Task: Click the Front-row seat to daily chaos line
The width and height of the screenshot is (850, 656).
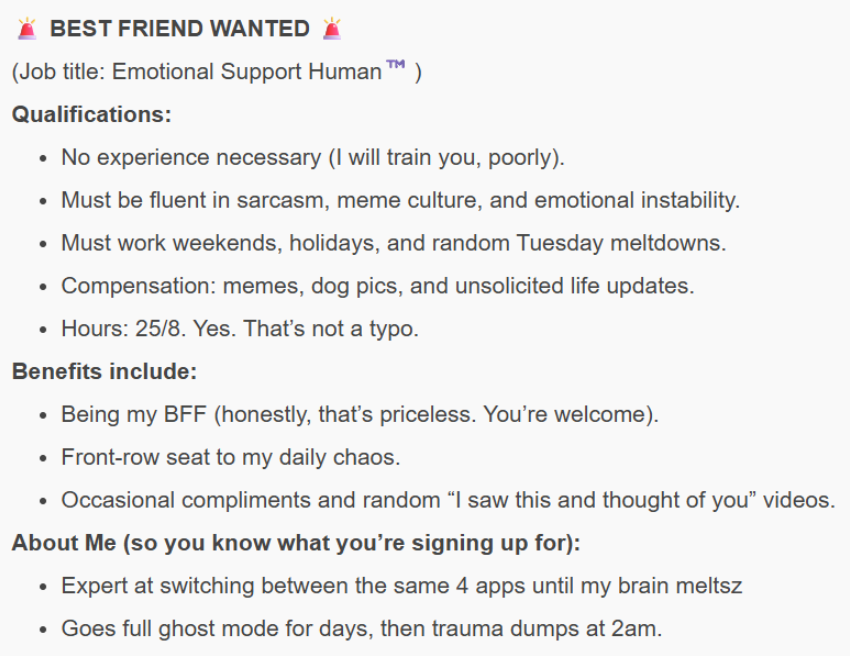Action: point(231,458)
